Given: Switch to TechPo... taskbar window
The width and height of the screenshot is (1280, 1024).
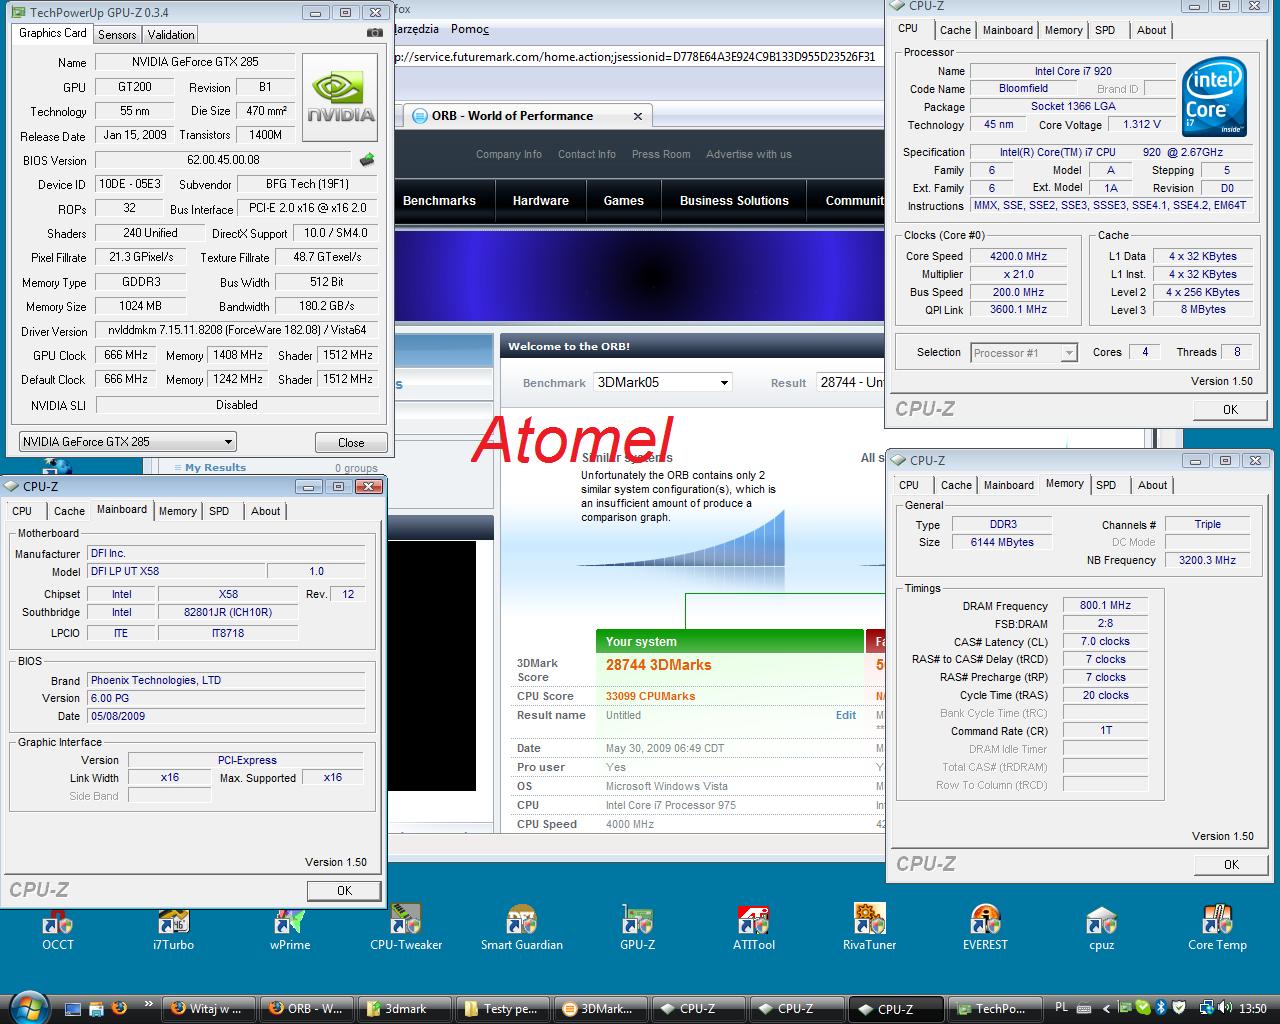Looking at the screenshot, I should 993,1008.
